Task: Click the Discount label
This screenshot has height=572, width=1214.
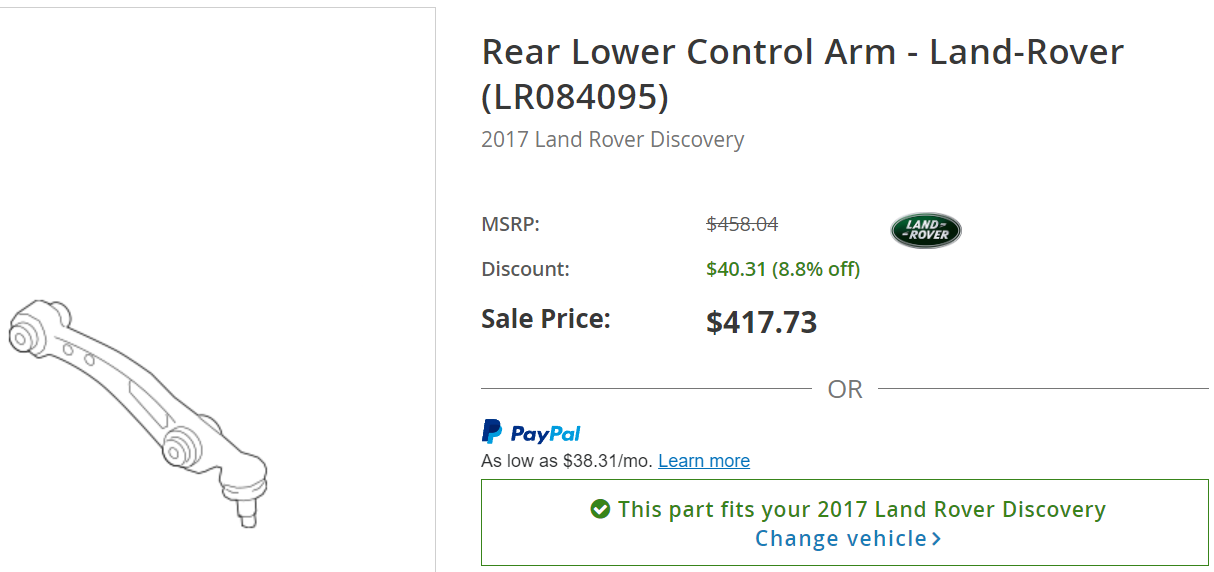Action: pyautogui.click(x=525, y=269)
